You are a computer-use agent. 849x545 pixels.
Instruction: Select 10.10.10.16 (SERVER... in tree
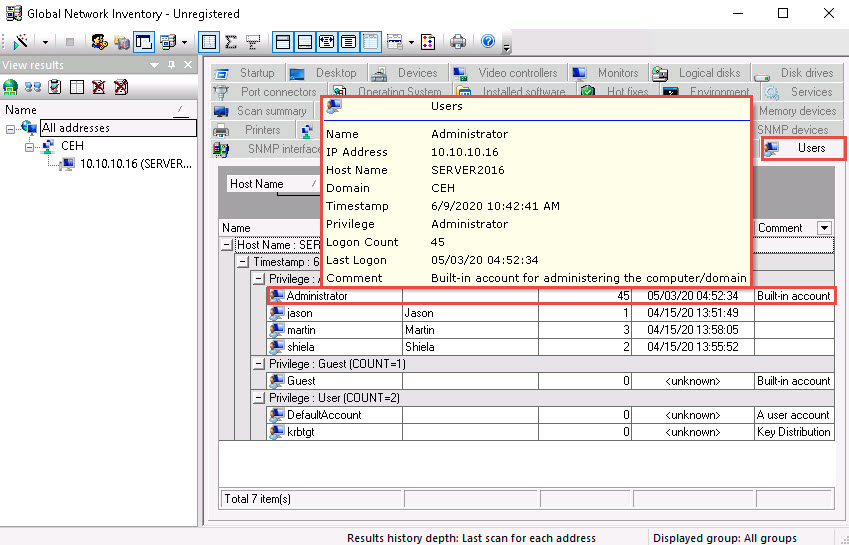point(136,164)
